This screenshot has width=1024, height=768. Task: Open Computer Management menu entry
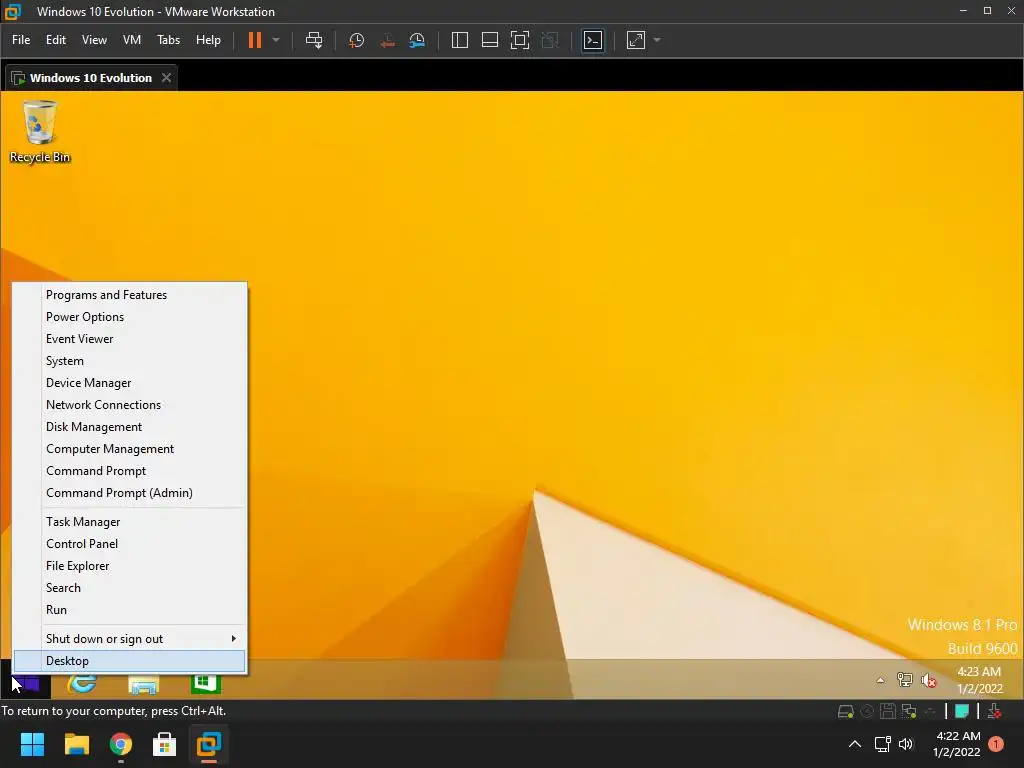pos(129,449)
